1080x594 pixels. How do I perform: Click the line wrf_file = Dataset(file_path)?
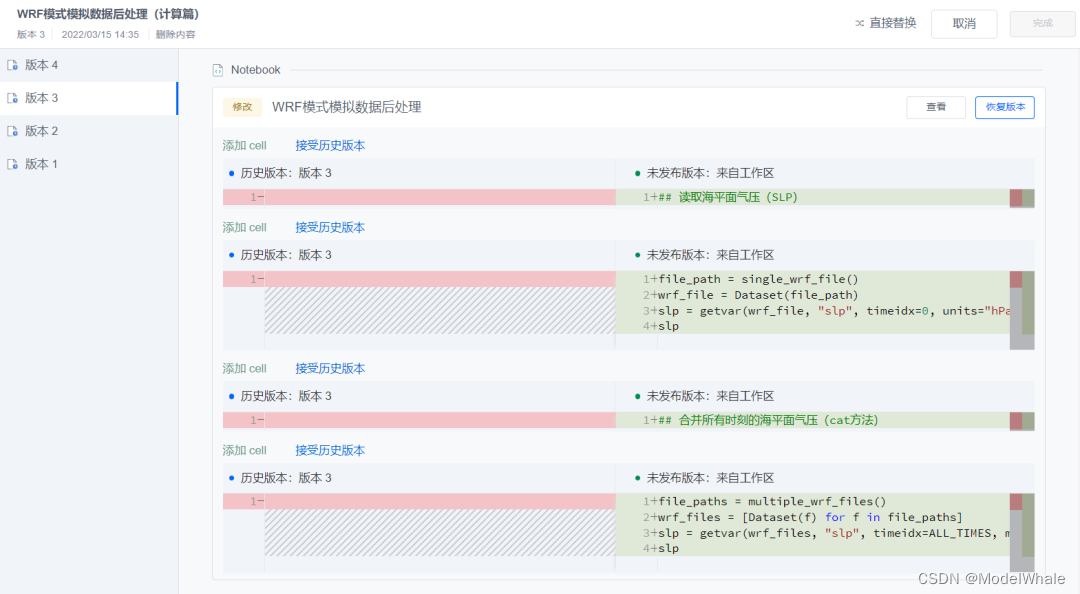click(758, 295)
